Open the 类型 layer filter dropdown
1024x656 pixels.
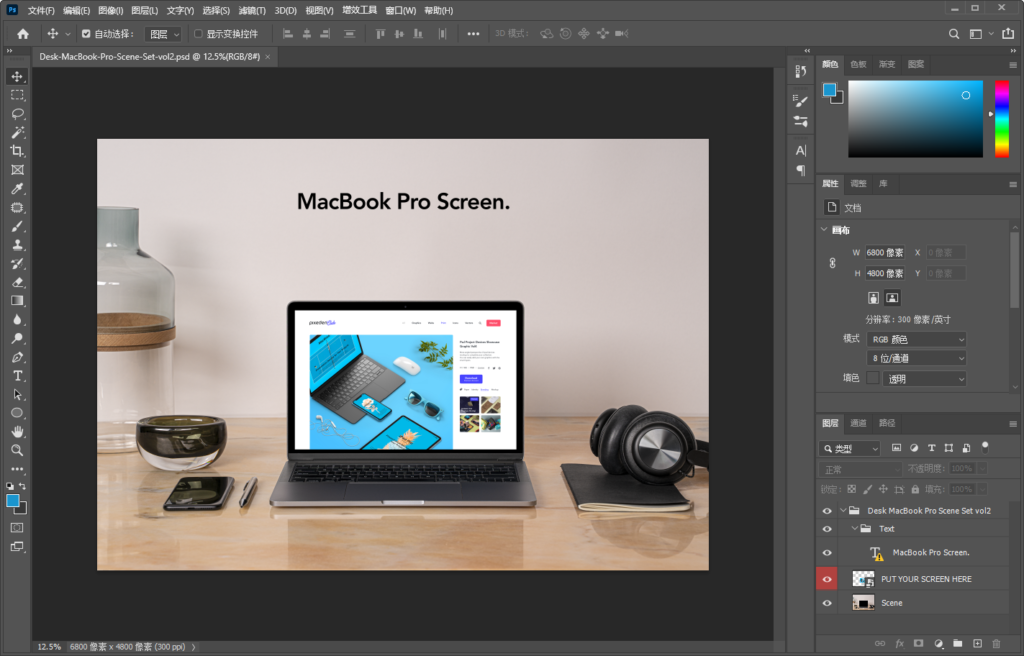pyautogui.click(x=850, y=449)
